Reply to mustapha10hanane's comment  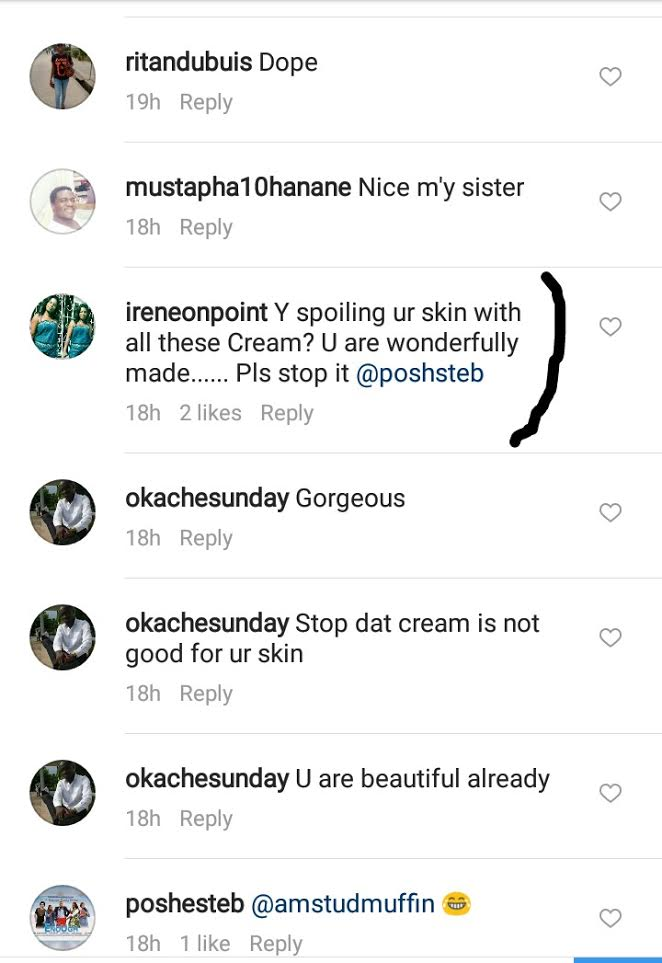click(x=205, y=227)
